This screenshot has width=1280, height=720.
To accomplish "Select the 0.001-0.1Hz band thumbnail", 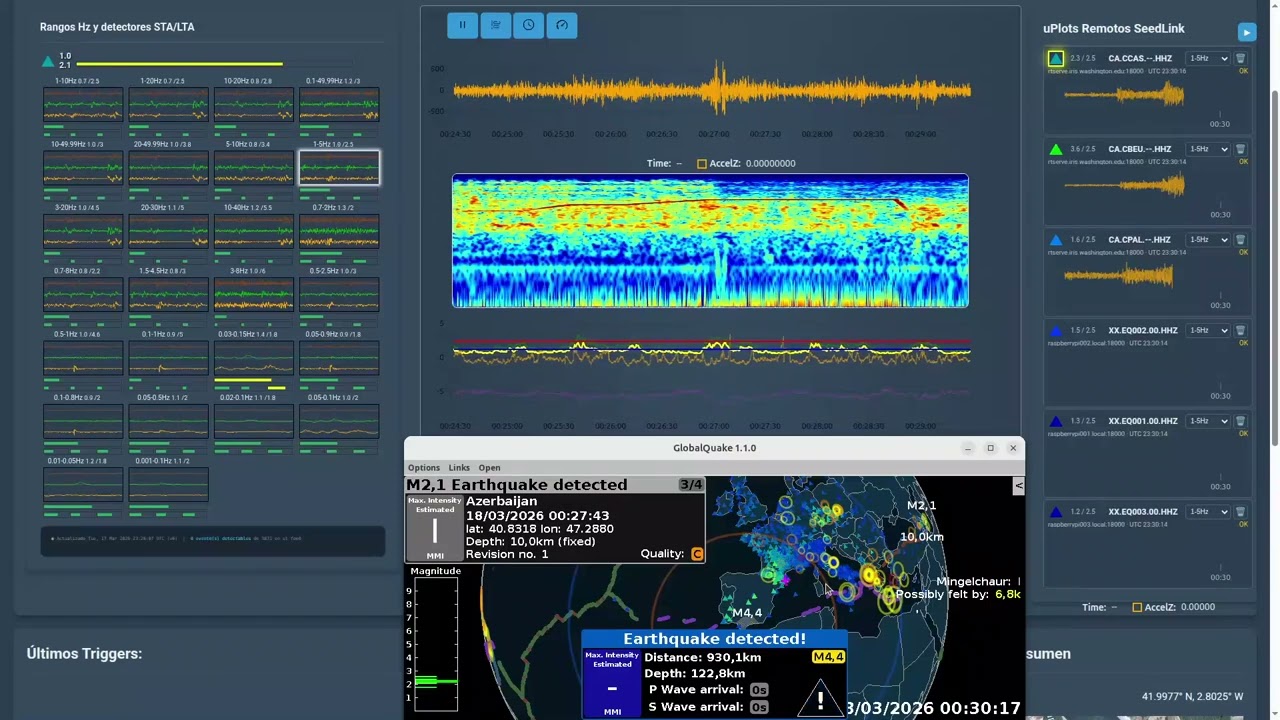I will [x=168, y=484].
